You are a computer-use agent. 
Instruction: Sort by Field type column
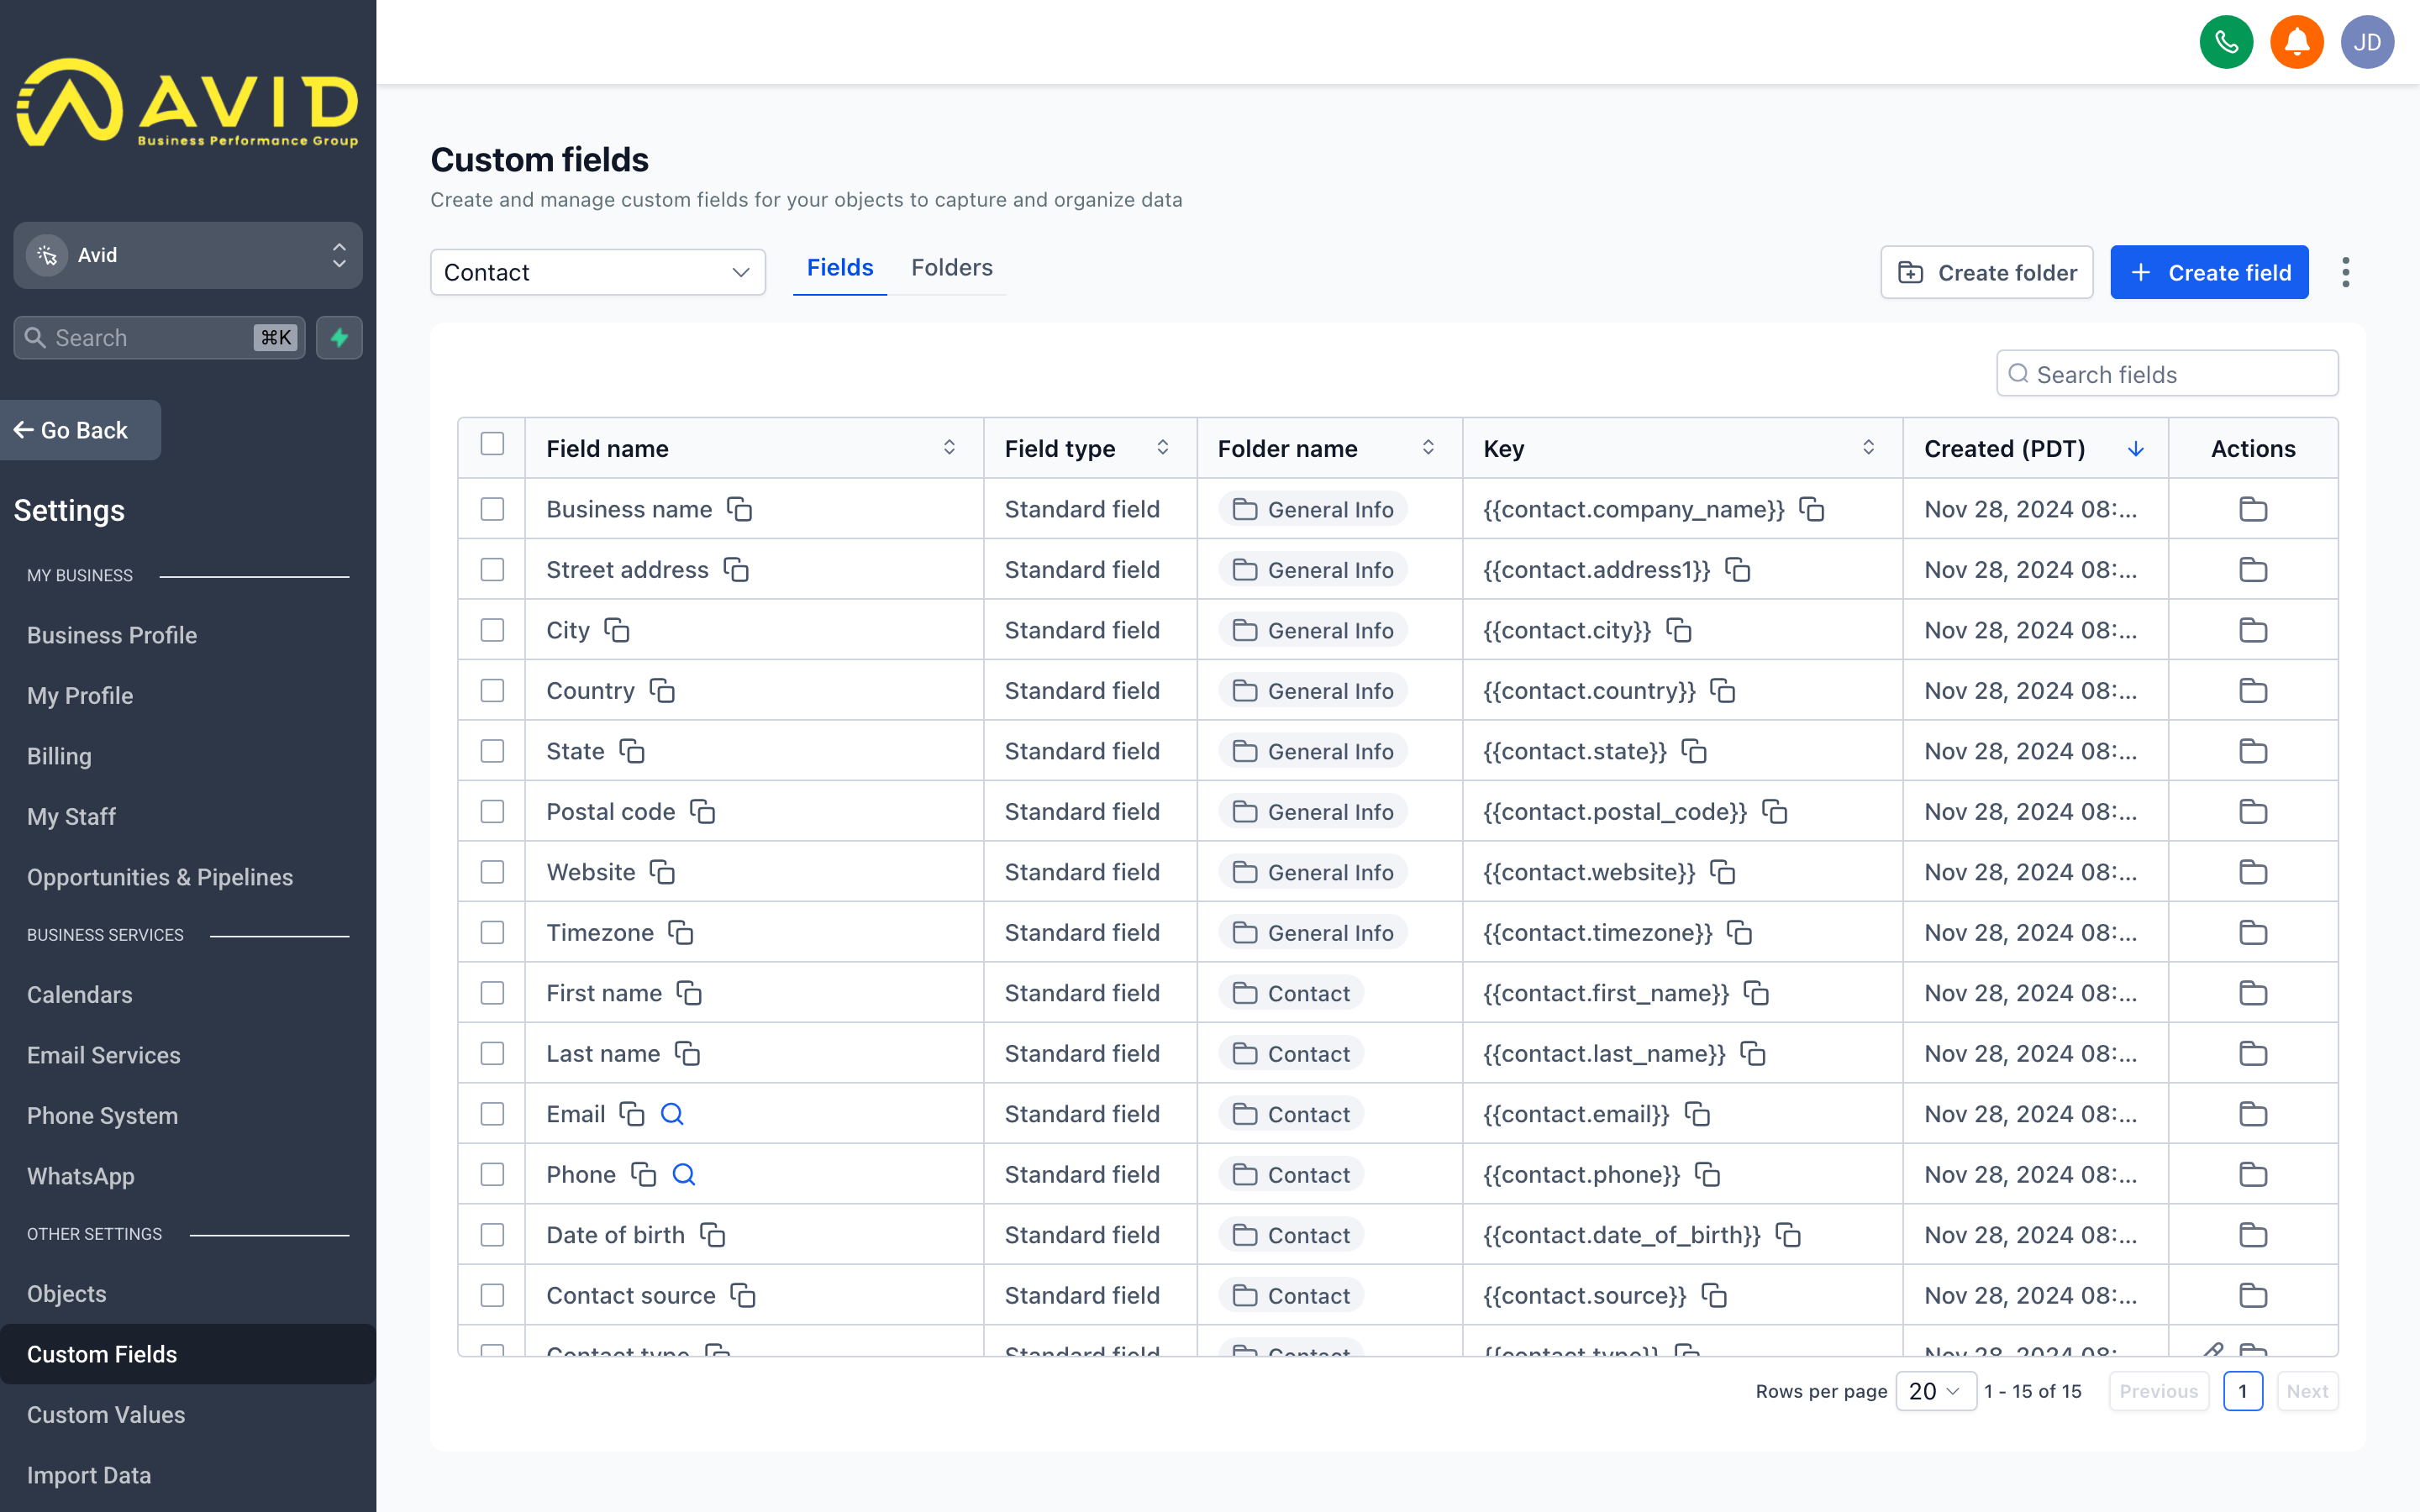click(x=1163, y=448)
